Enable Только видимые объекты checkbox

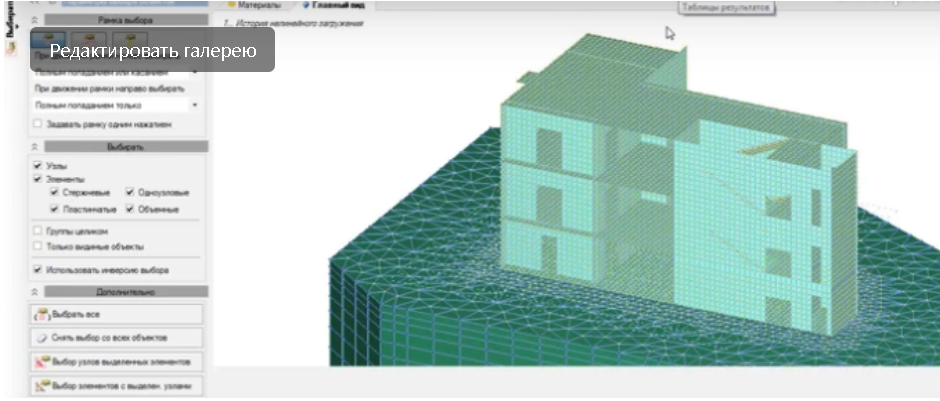38,246
